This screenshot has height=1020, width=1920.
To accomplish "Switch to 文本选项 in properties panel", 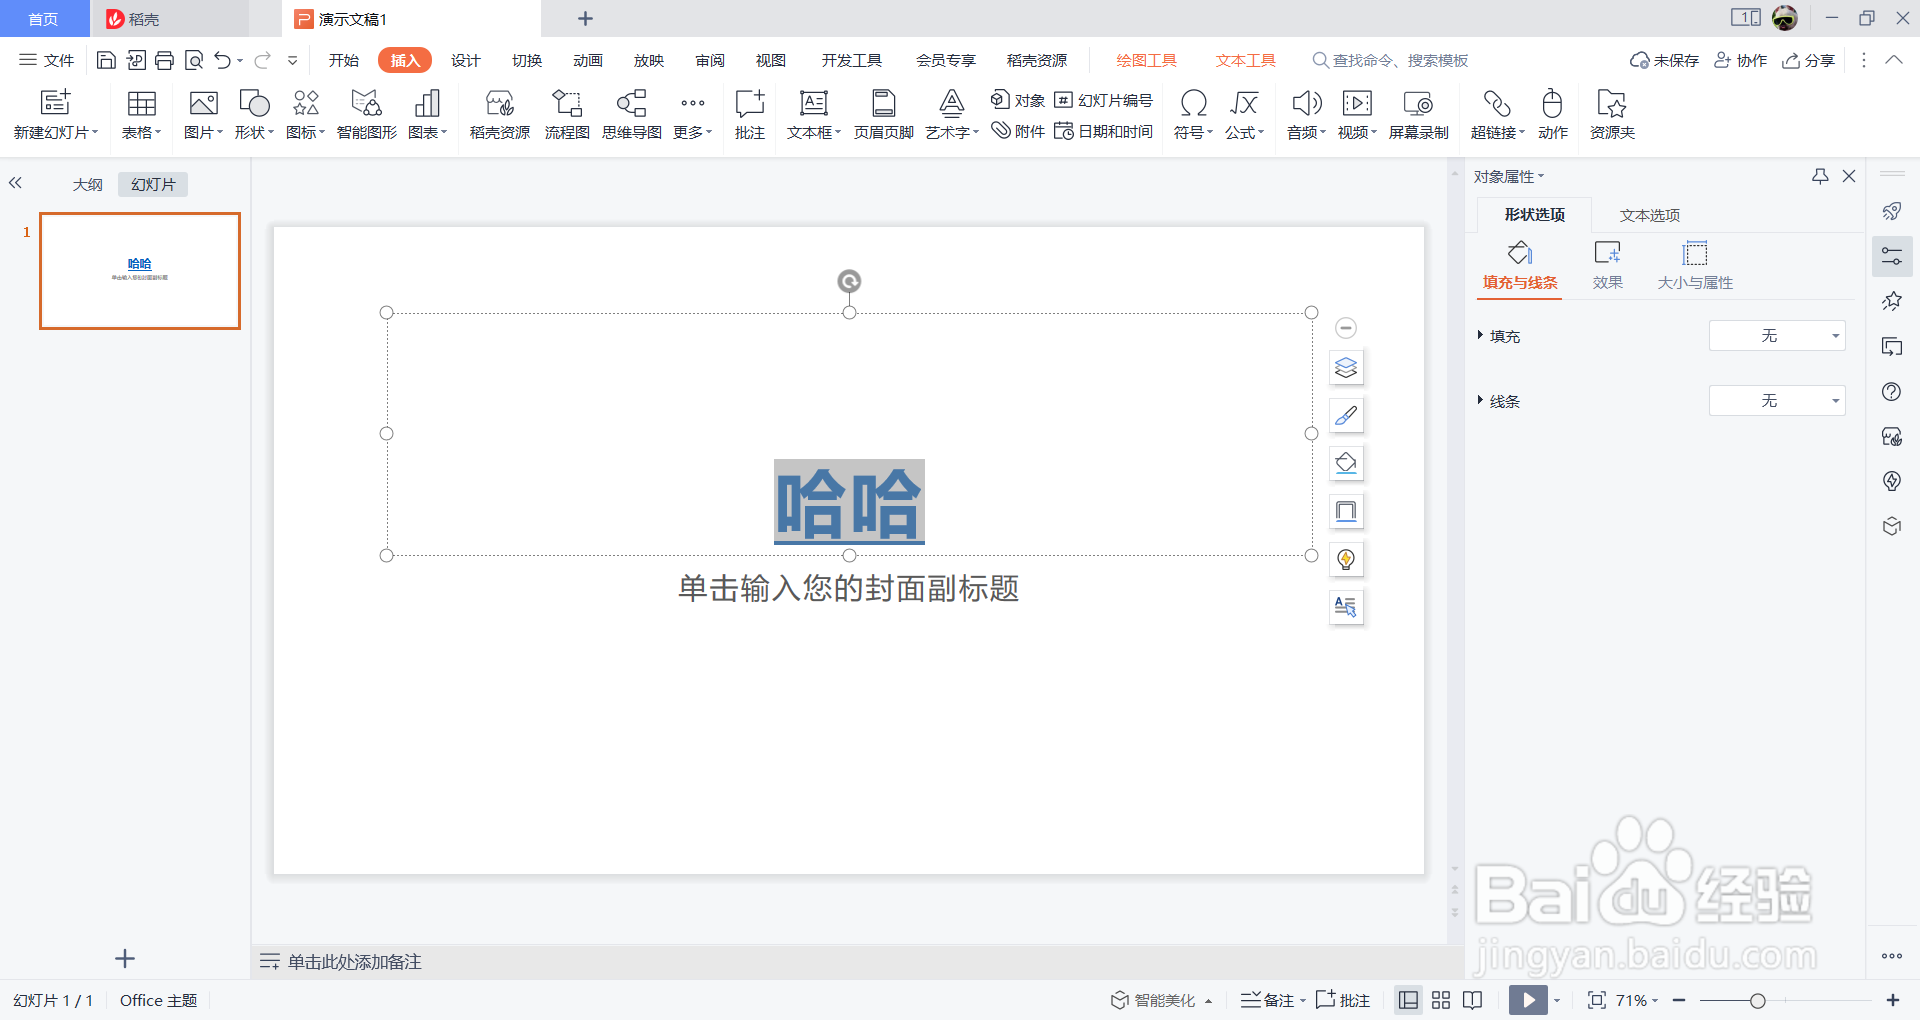I will tap(1649, 214).
